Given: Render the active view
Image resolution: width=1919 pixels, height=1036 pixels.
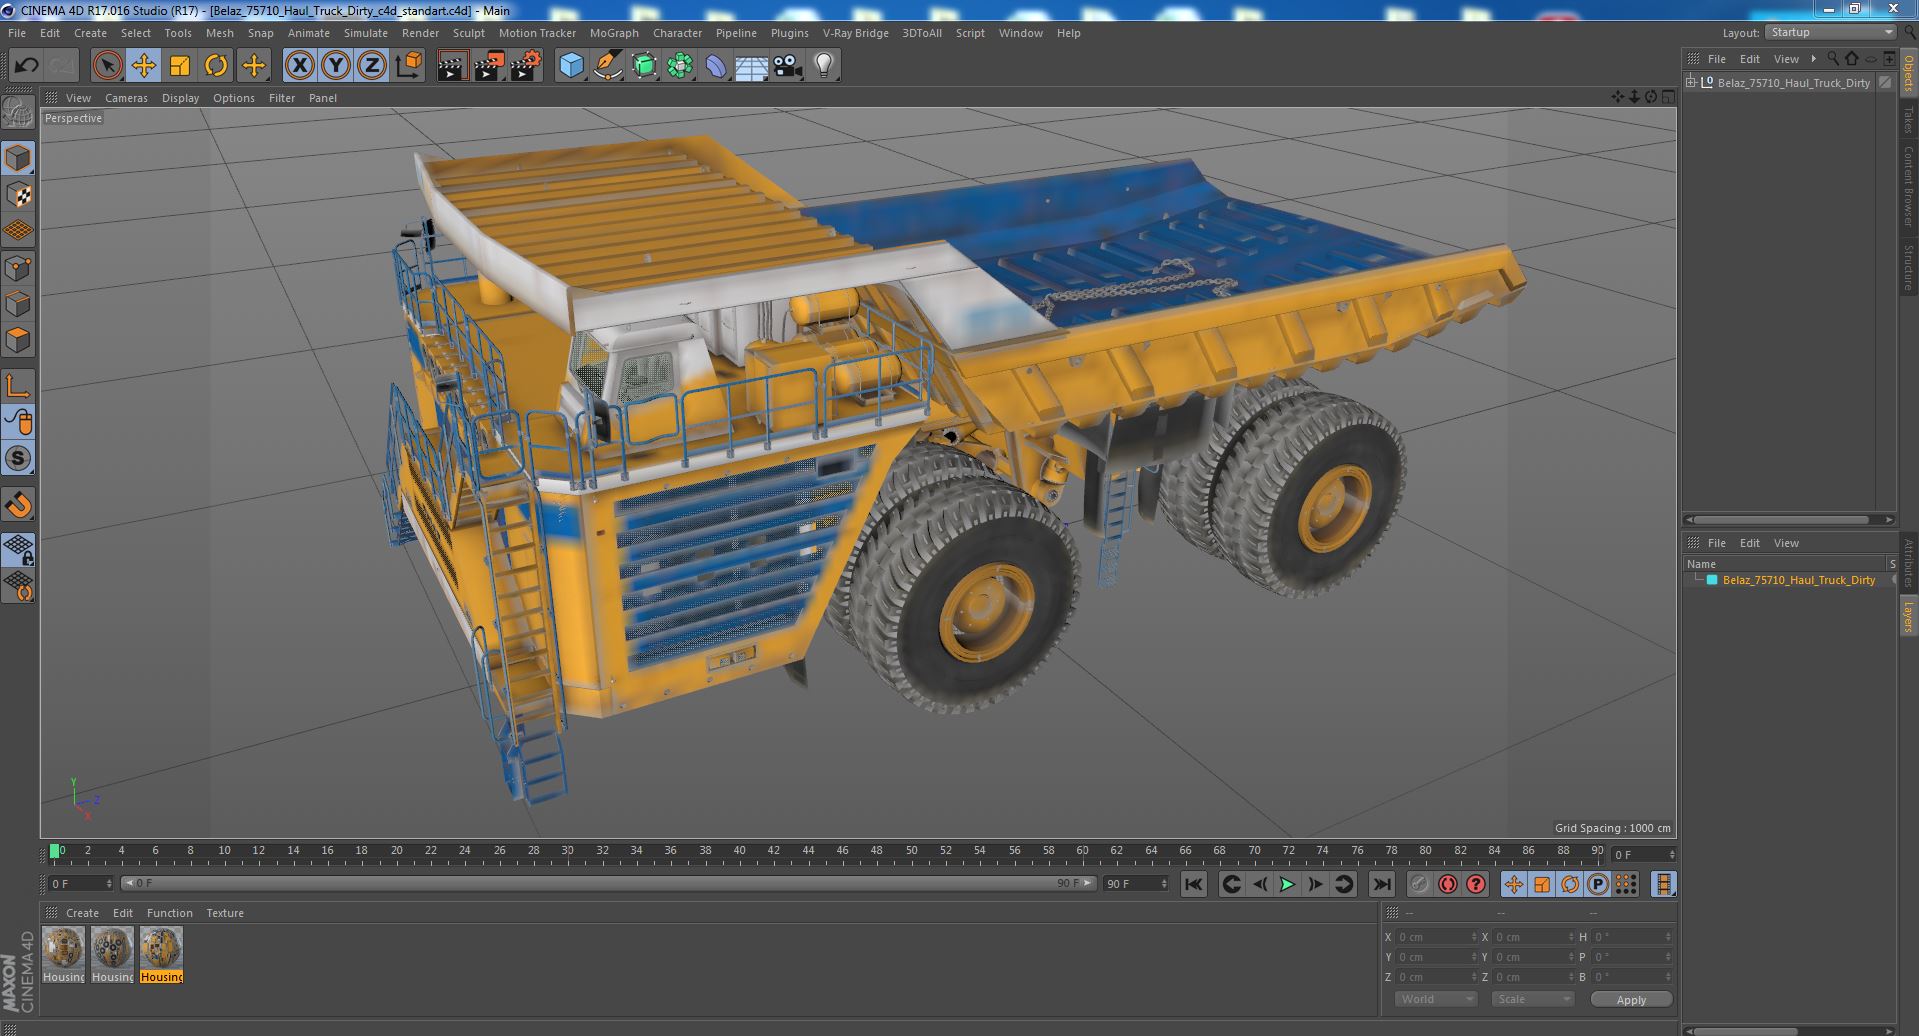Looking at the screenshot, I should click(452, 66).
